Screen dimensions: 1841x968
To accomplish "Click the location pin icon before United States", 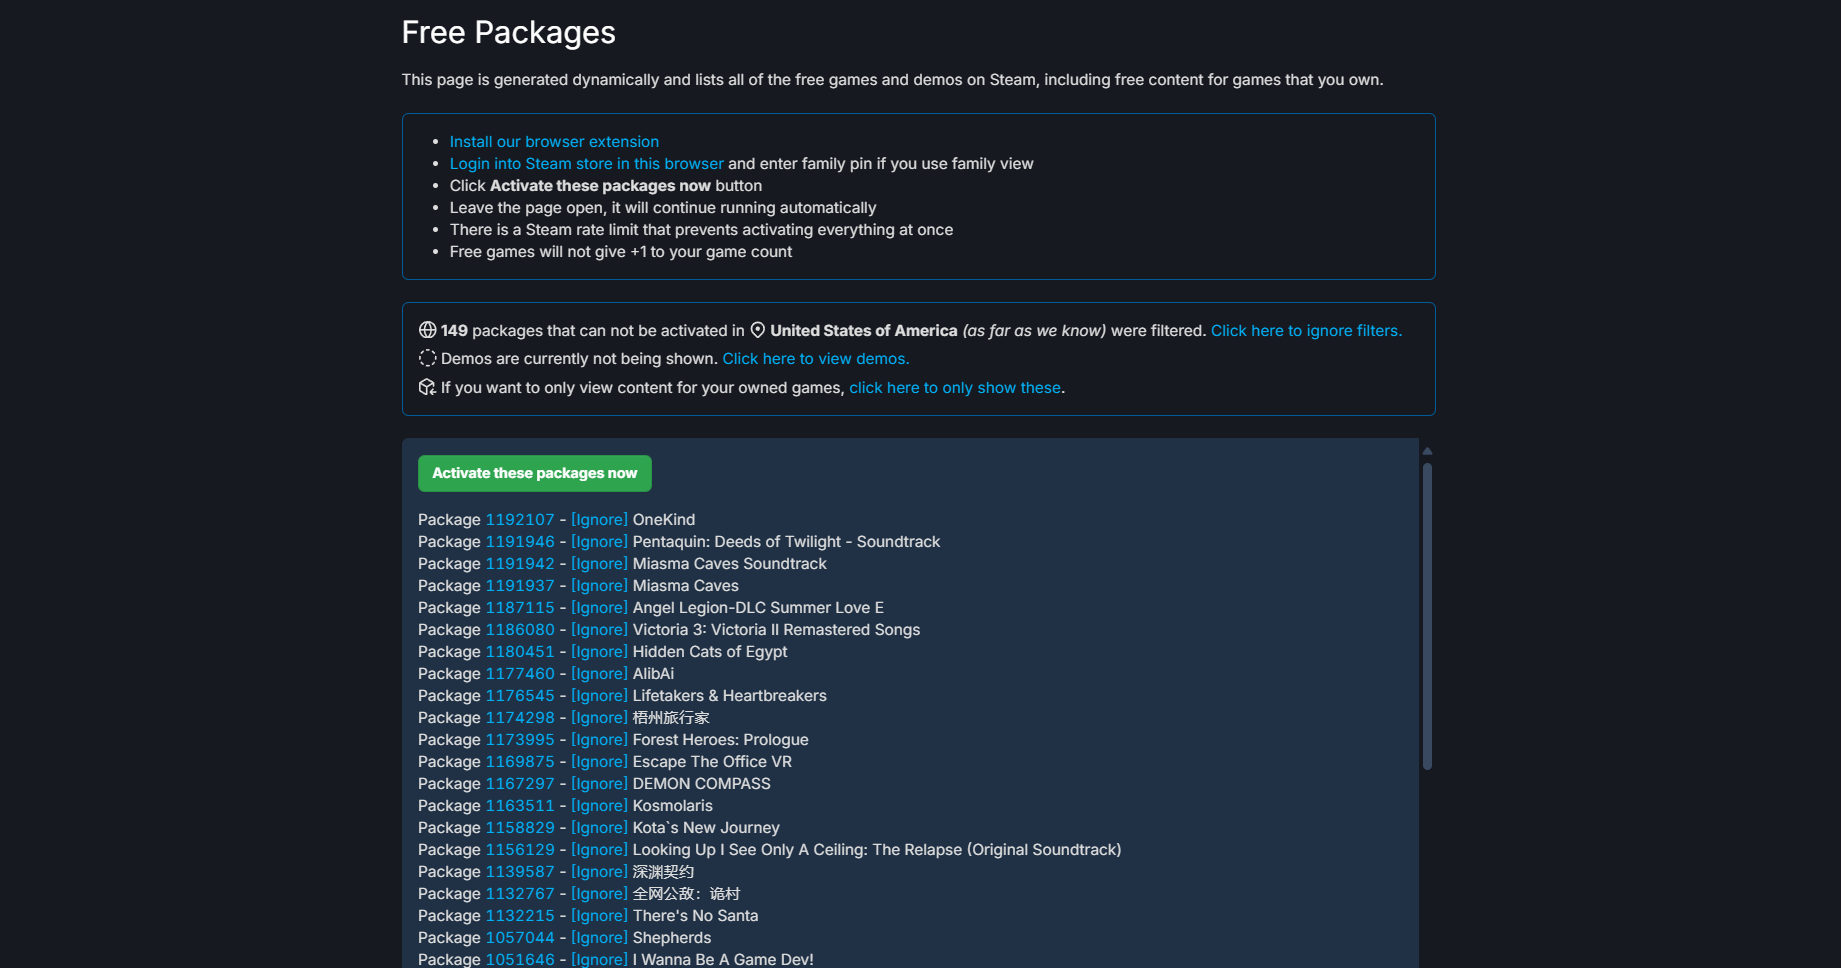I will point(758,330).
